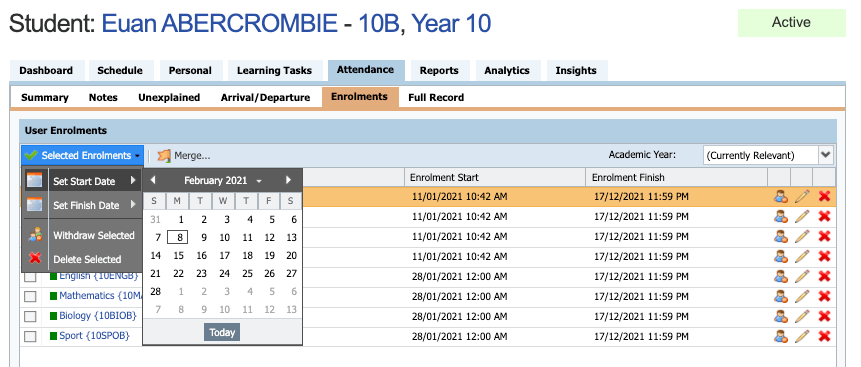Click the green square beside Mathematics

pos(53,296)
